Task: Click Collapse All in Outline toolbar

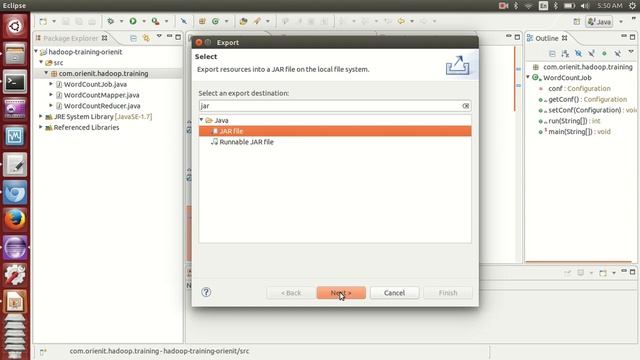Action: [x=552, y=53]
